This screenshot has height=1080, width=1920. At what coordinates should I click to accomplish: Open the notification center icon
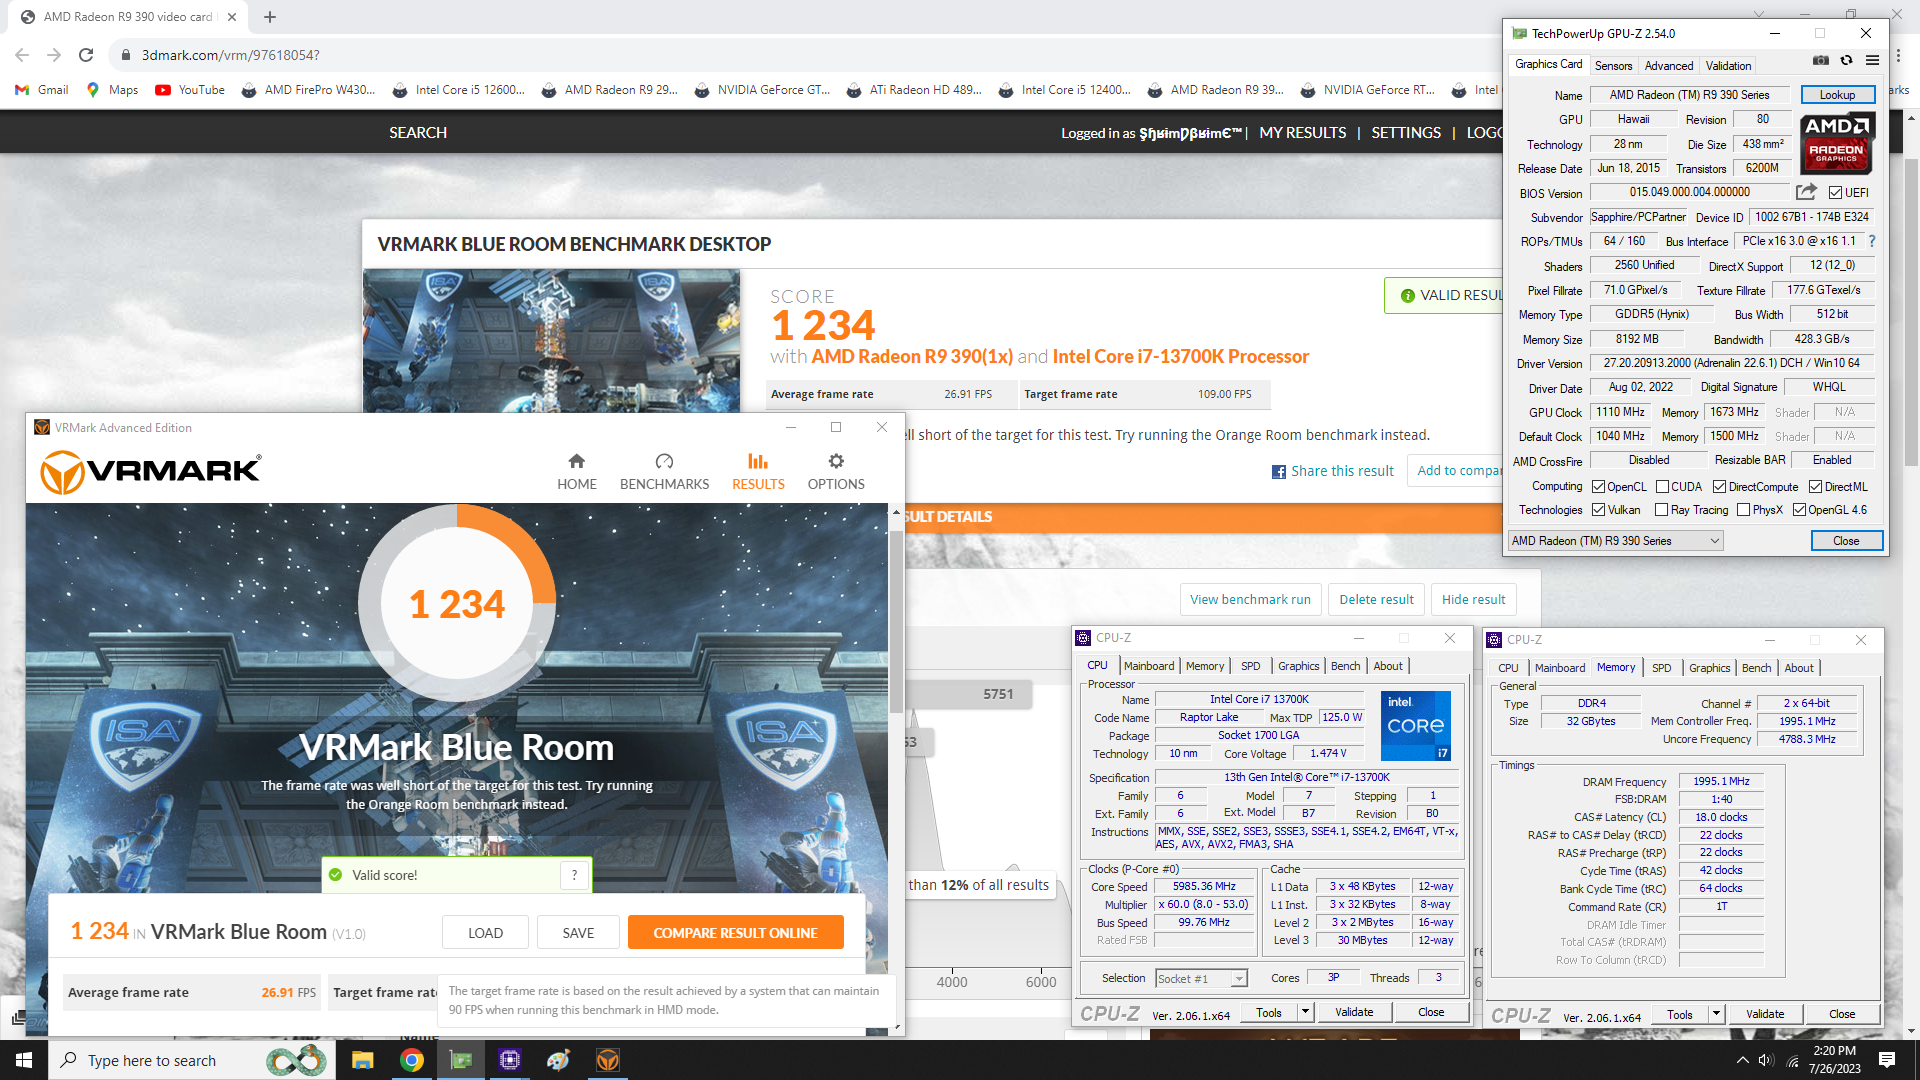click(1887, 1060)
